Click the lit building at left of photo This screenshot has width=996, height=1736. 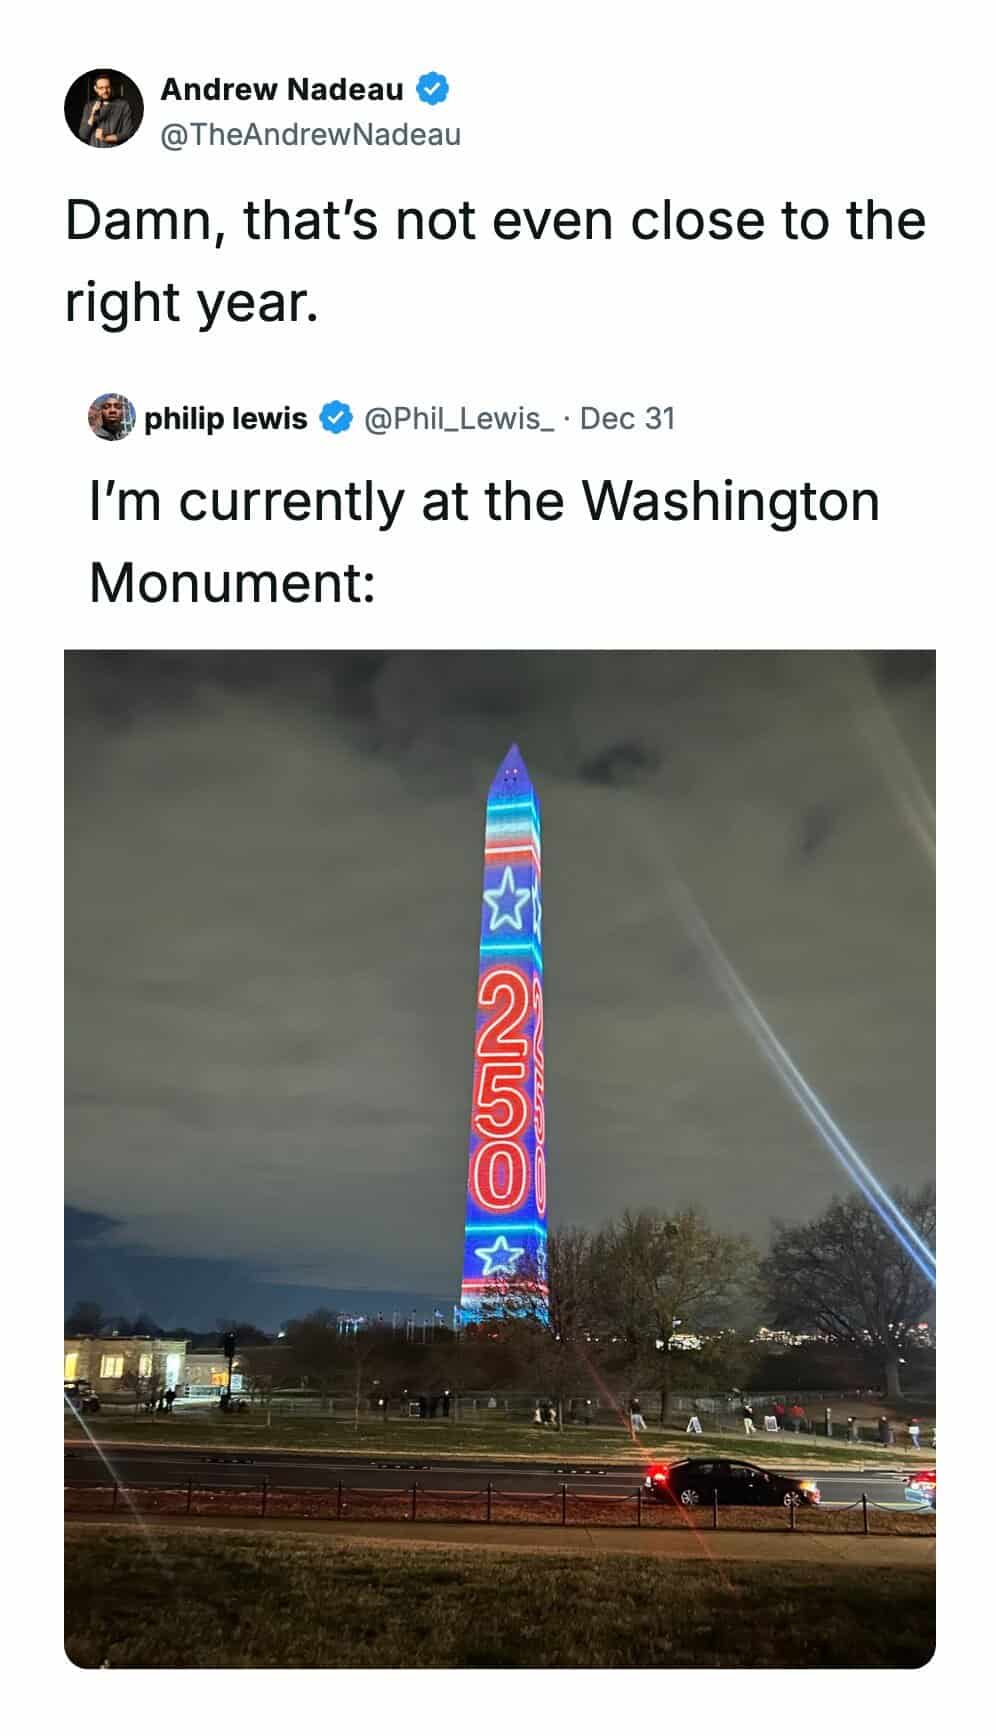click(127, 1363)
